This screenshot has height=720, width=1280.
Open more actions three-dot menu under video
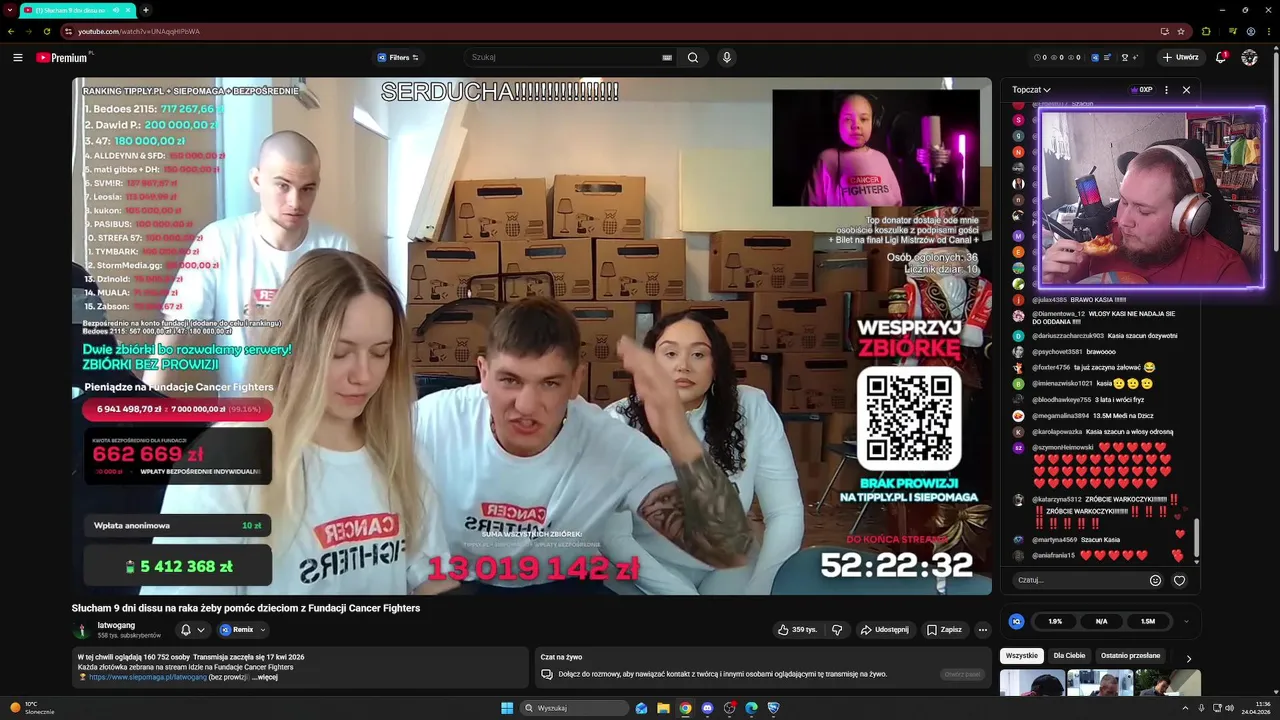pos(982,630)
